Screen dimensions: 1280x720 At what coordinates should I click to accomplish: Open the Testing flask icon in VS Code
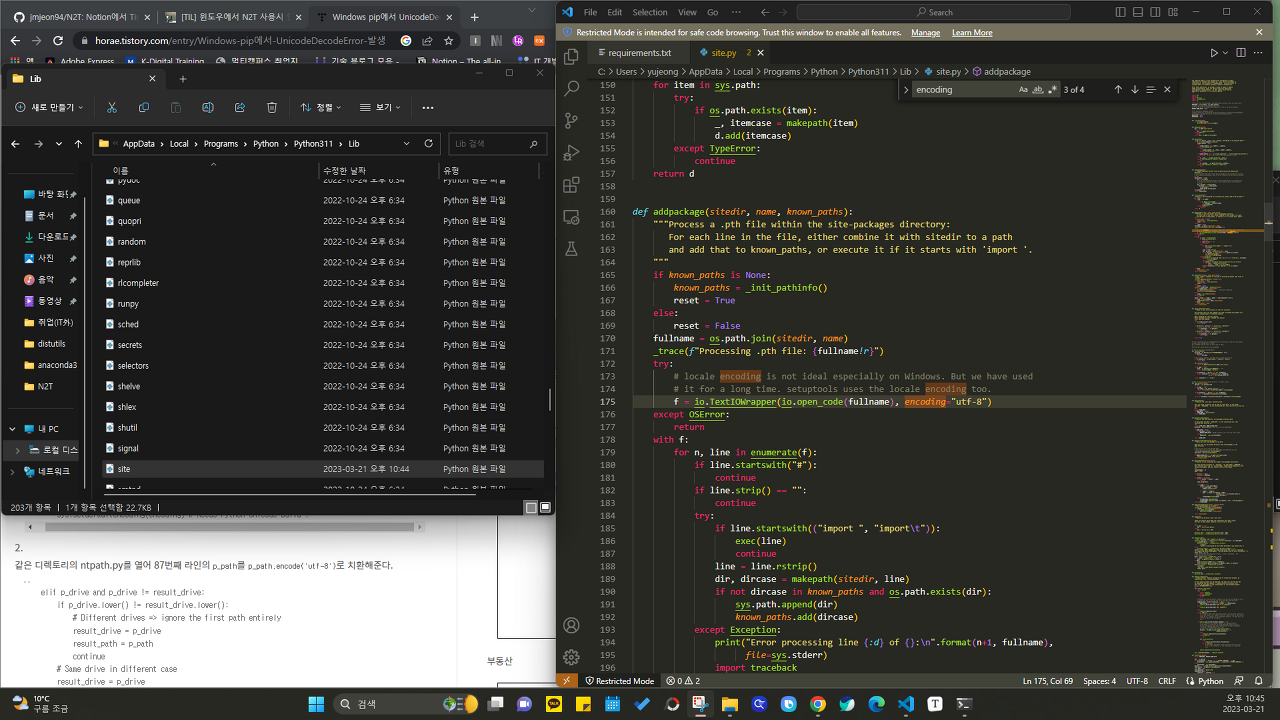pos(571,248)
